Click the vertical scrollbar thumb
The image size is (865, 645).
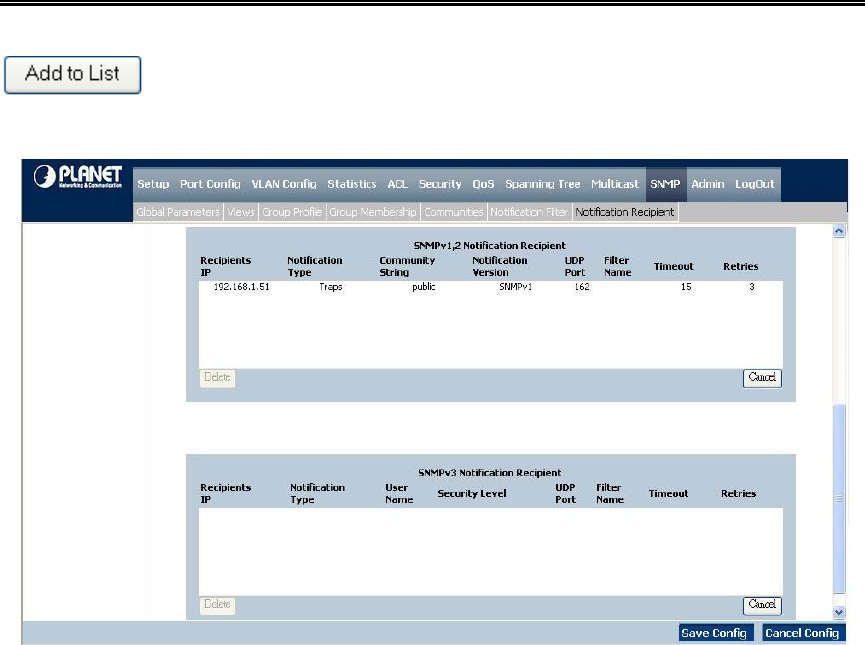[839, 499]
